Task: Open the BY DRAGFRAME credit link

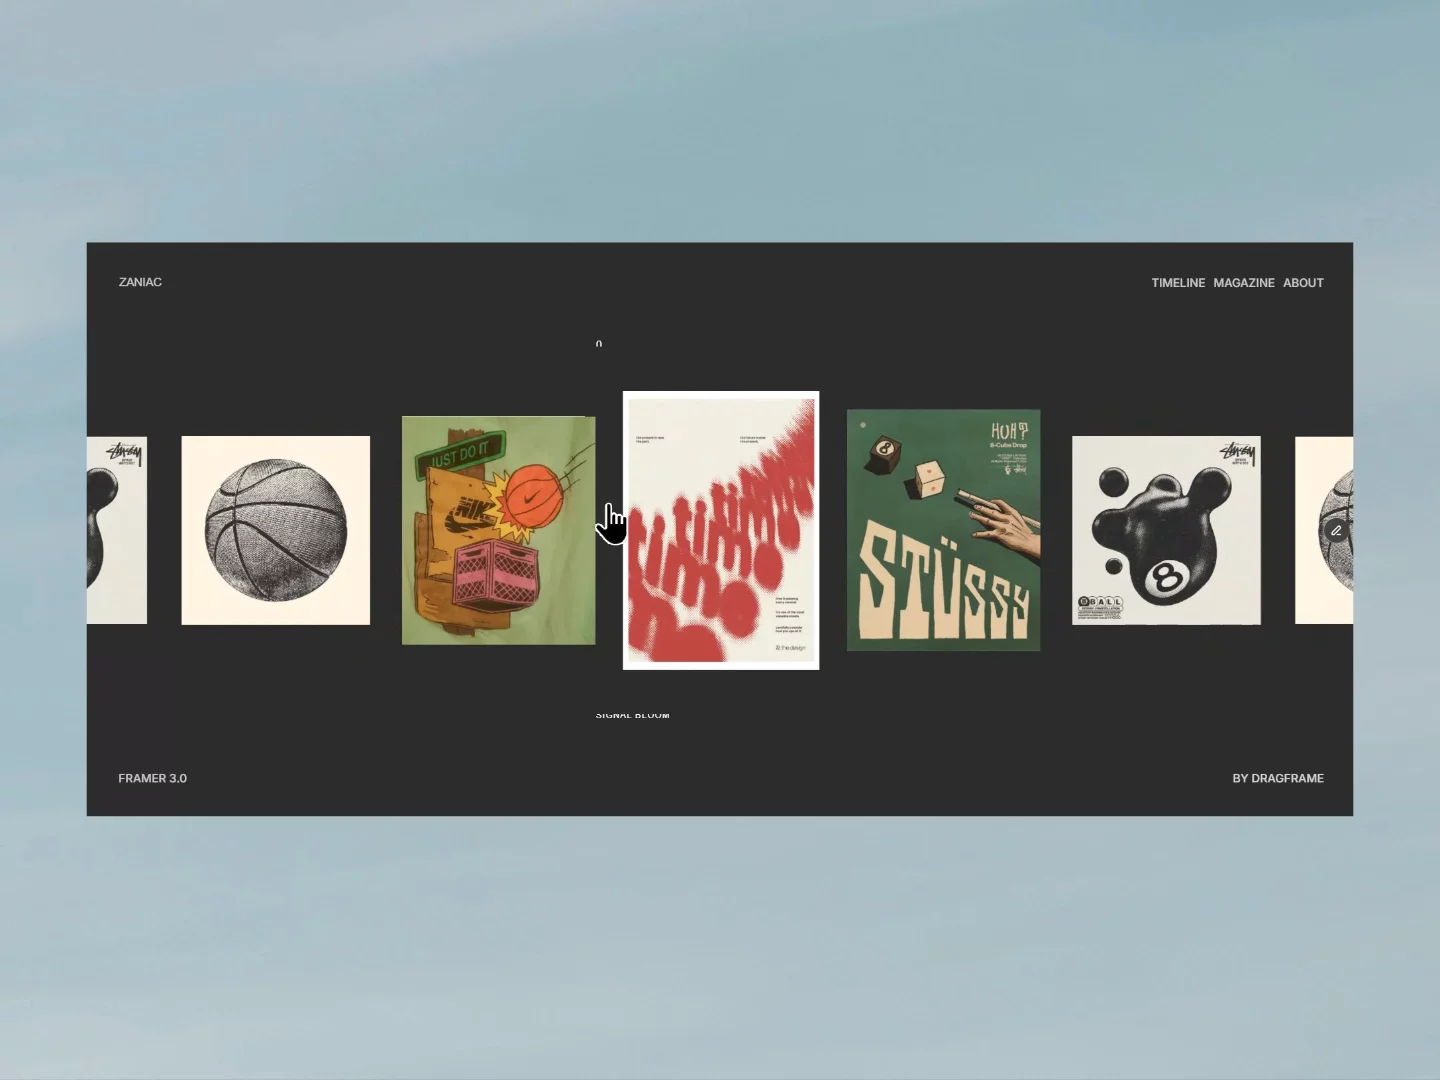Action: pyautogui.click(x=1277, y=778)
